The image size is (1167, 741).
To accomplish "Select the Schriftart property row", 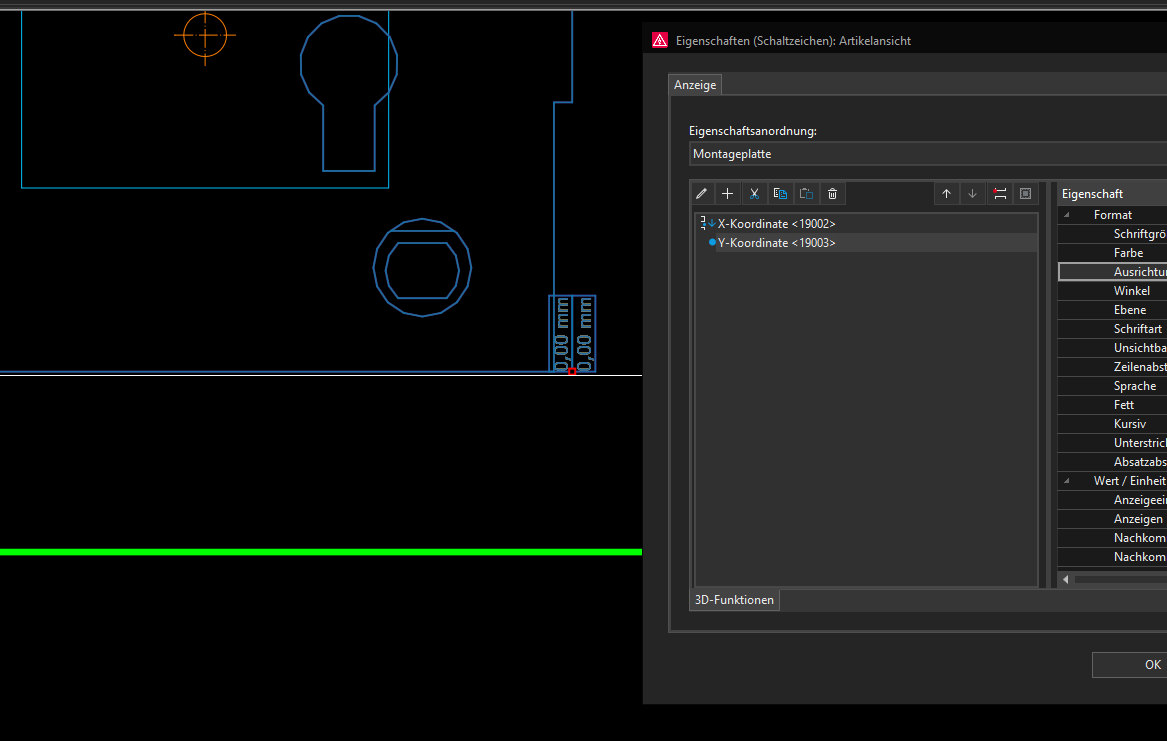I will pos(1112,329).
